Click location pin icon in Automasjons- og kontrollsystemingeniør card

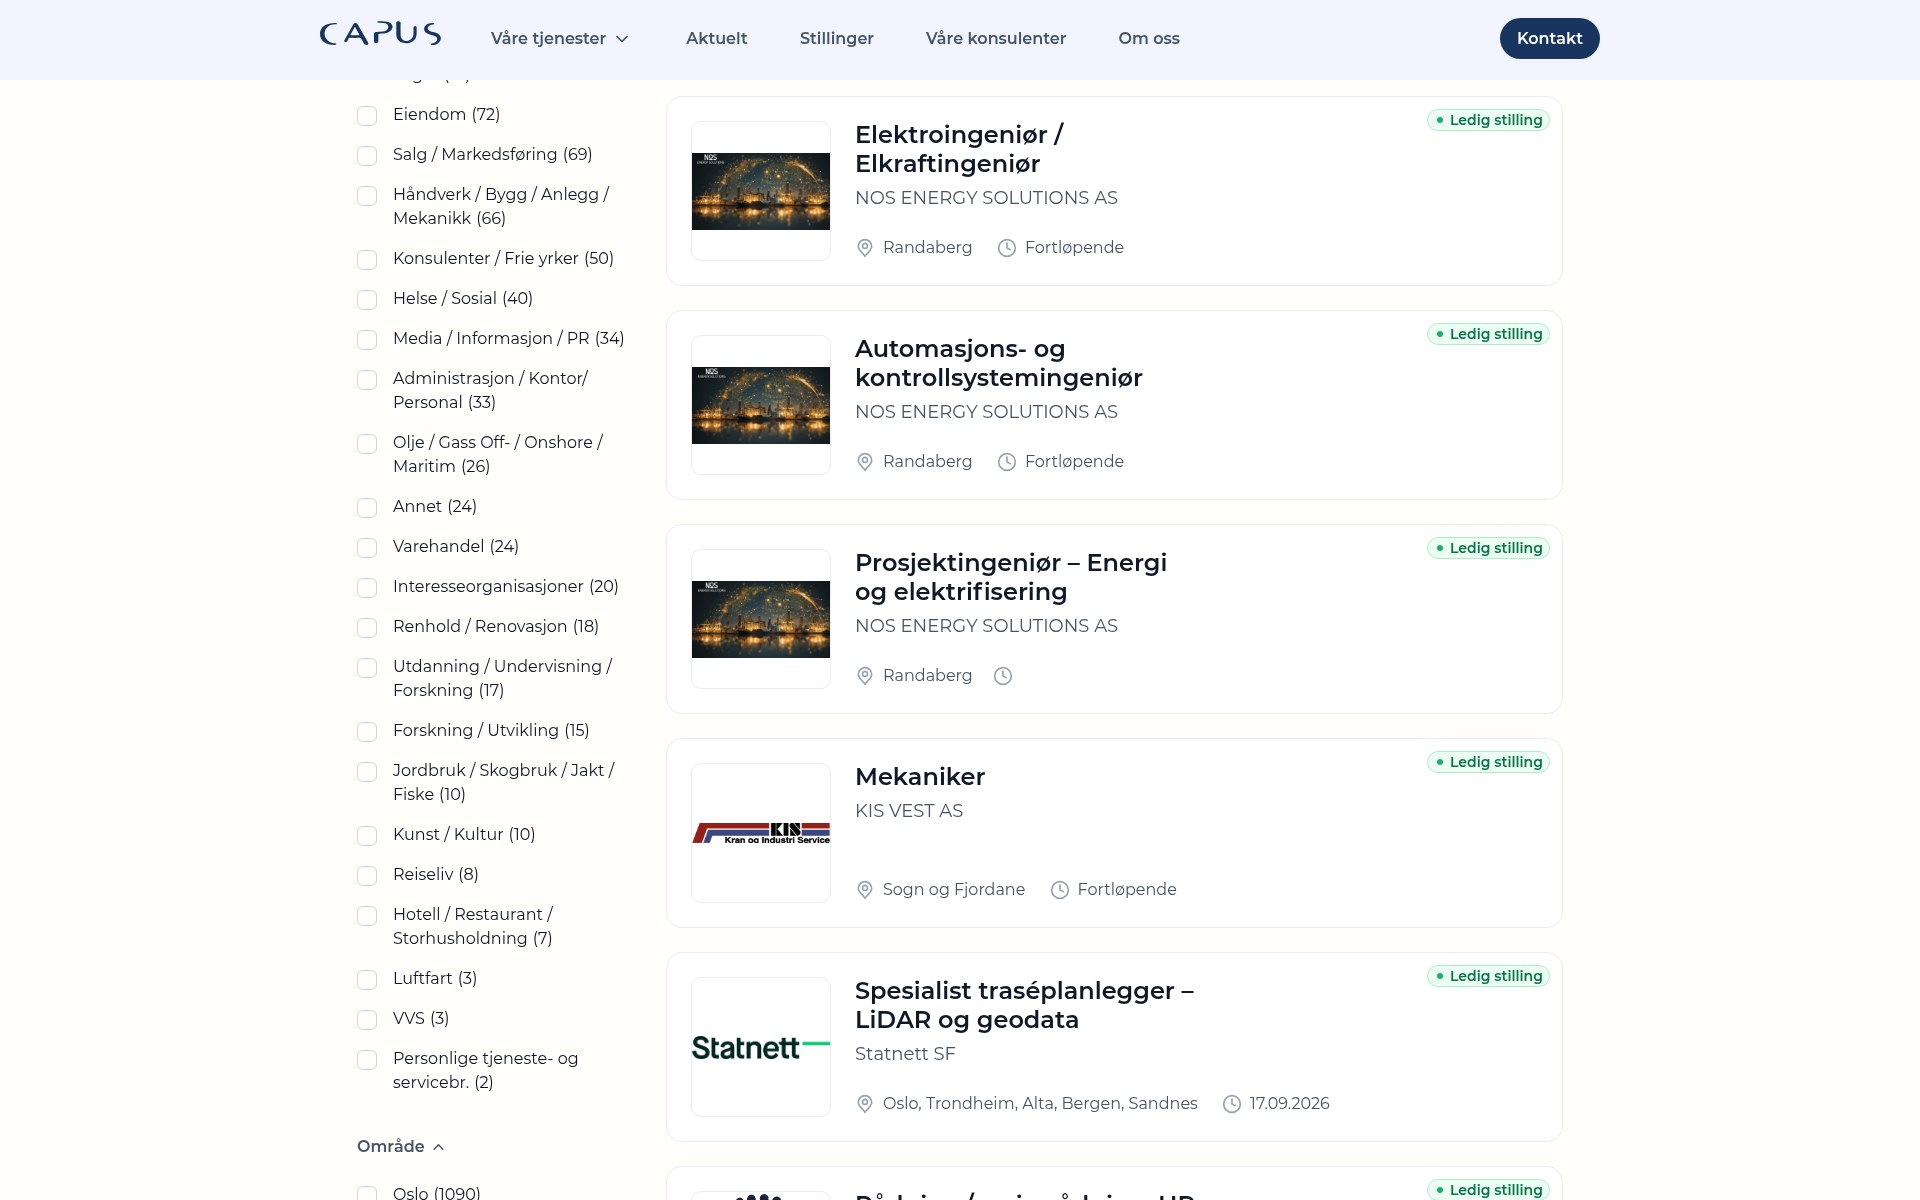pos(865,462)
